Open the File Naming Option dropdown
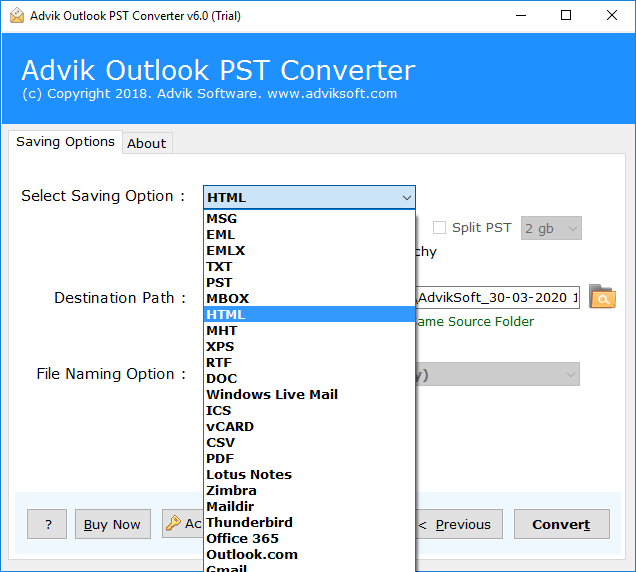 497,374
